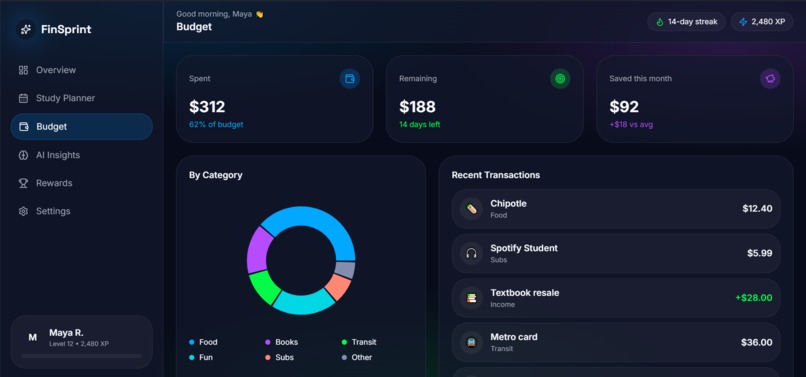Click the $36.00 Metro card amount
Viewport: 806px width, 377px height.
point(757,343)
